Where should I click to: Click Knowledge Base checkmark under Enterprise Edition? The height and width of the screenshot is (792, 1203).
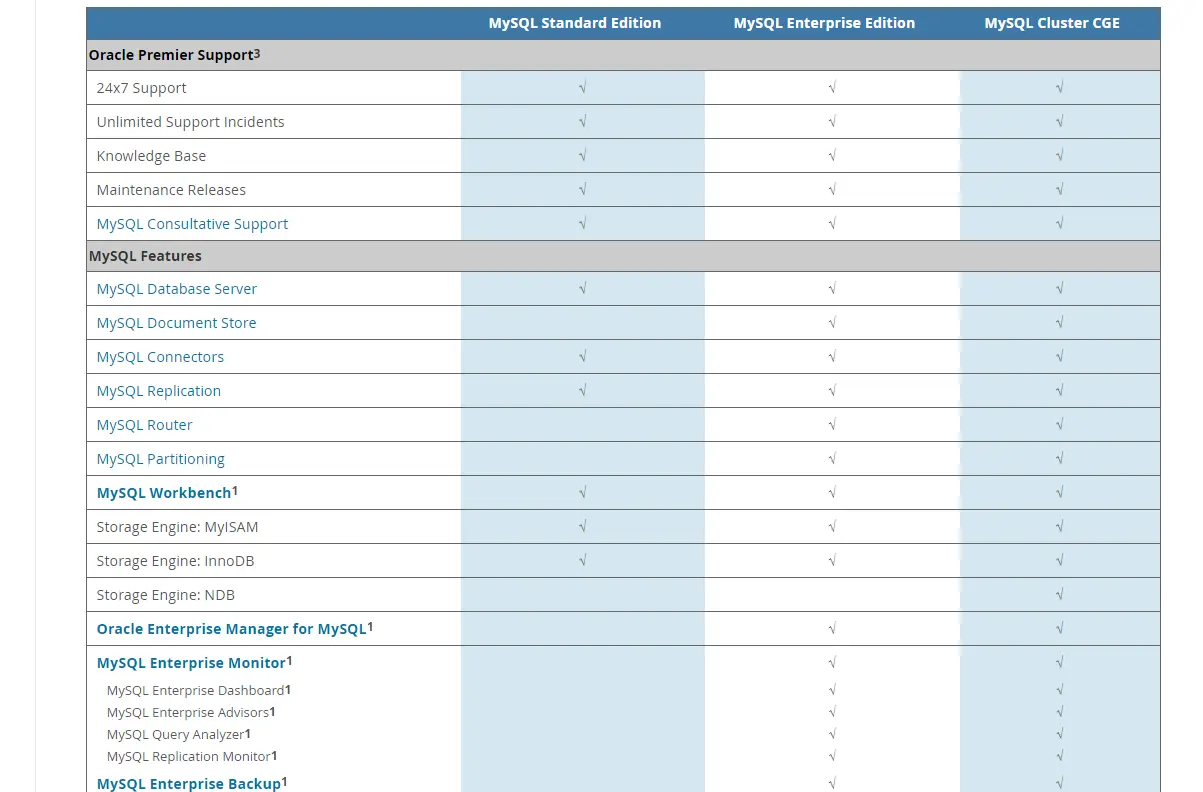pyautogui.click(x=832, y=156)
